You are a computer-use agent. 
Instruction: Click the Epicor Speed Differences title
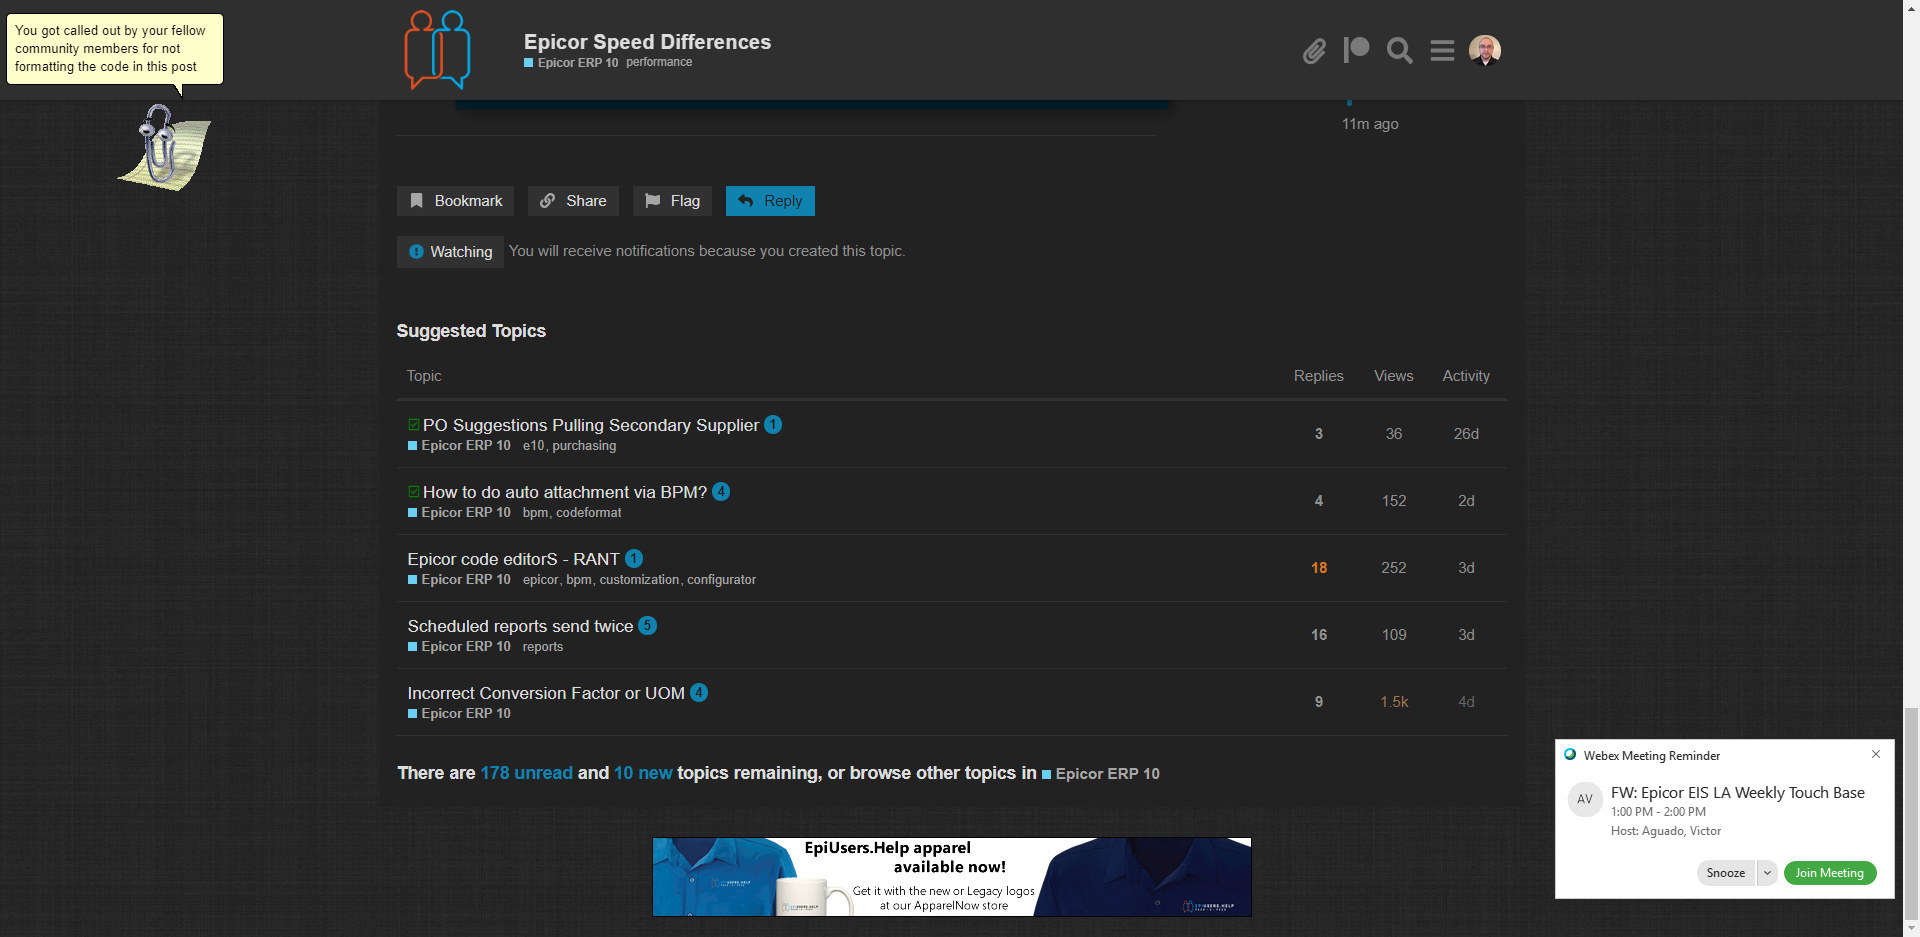647,42
